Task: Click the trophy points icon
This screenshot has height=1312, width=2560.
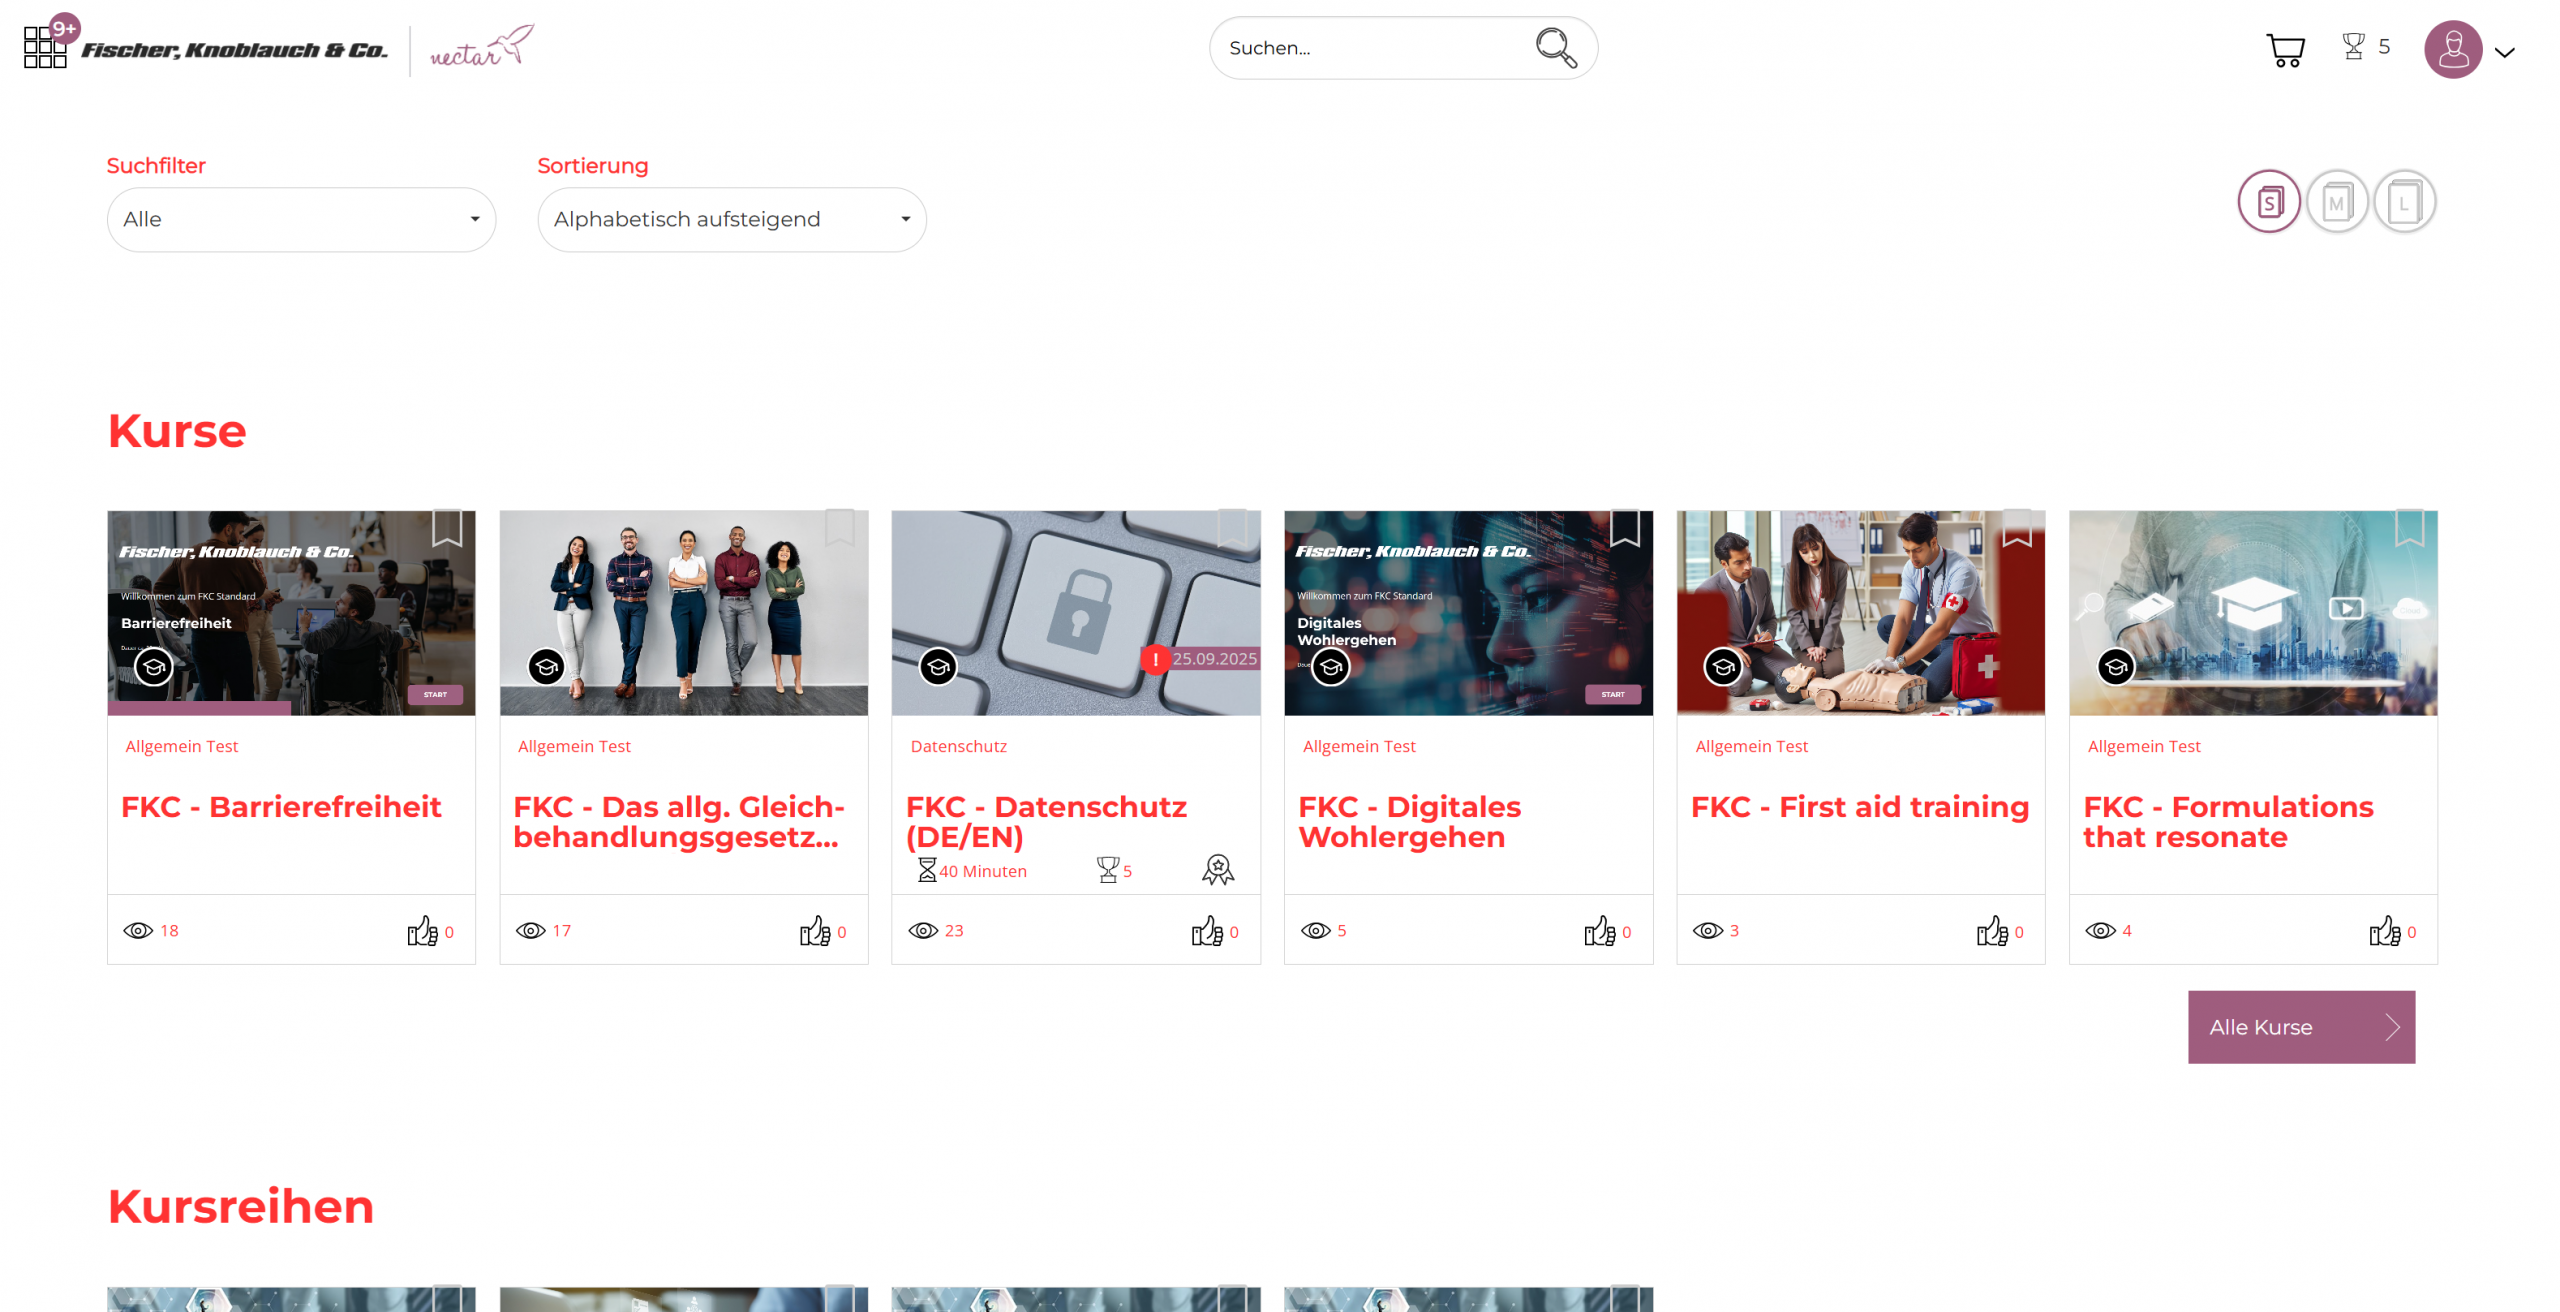Action: click(x=2353, y=47)
